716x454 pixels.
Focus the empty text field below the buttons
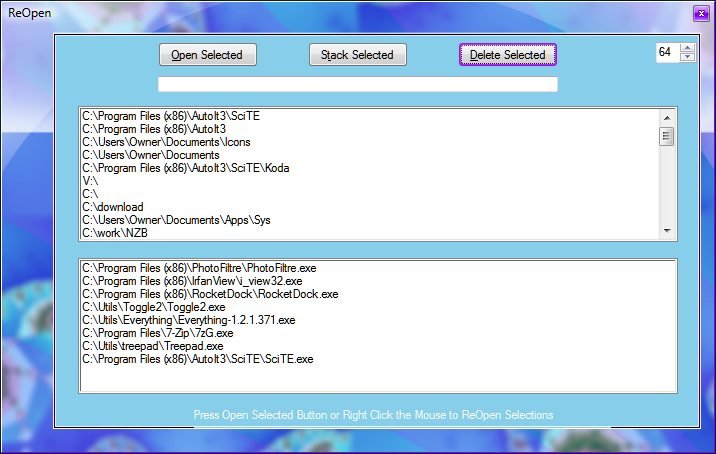[x=357, y=84]
